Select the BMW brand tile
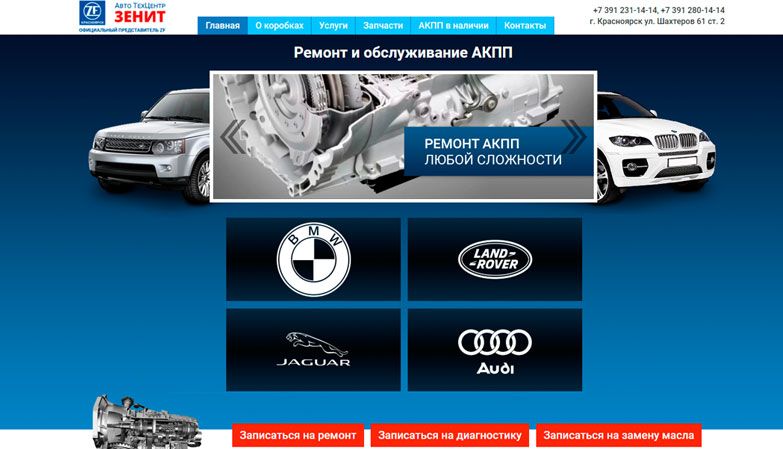This screenshot has width=783, height=449. (314, 259)
